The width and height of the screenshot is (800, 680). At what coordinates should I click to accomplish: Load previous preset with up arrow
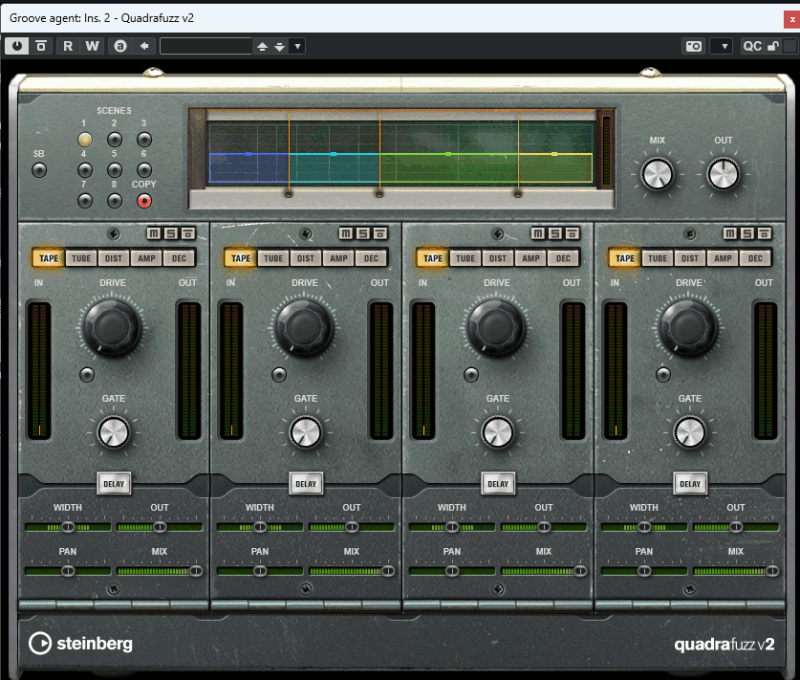[262, 47]
